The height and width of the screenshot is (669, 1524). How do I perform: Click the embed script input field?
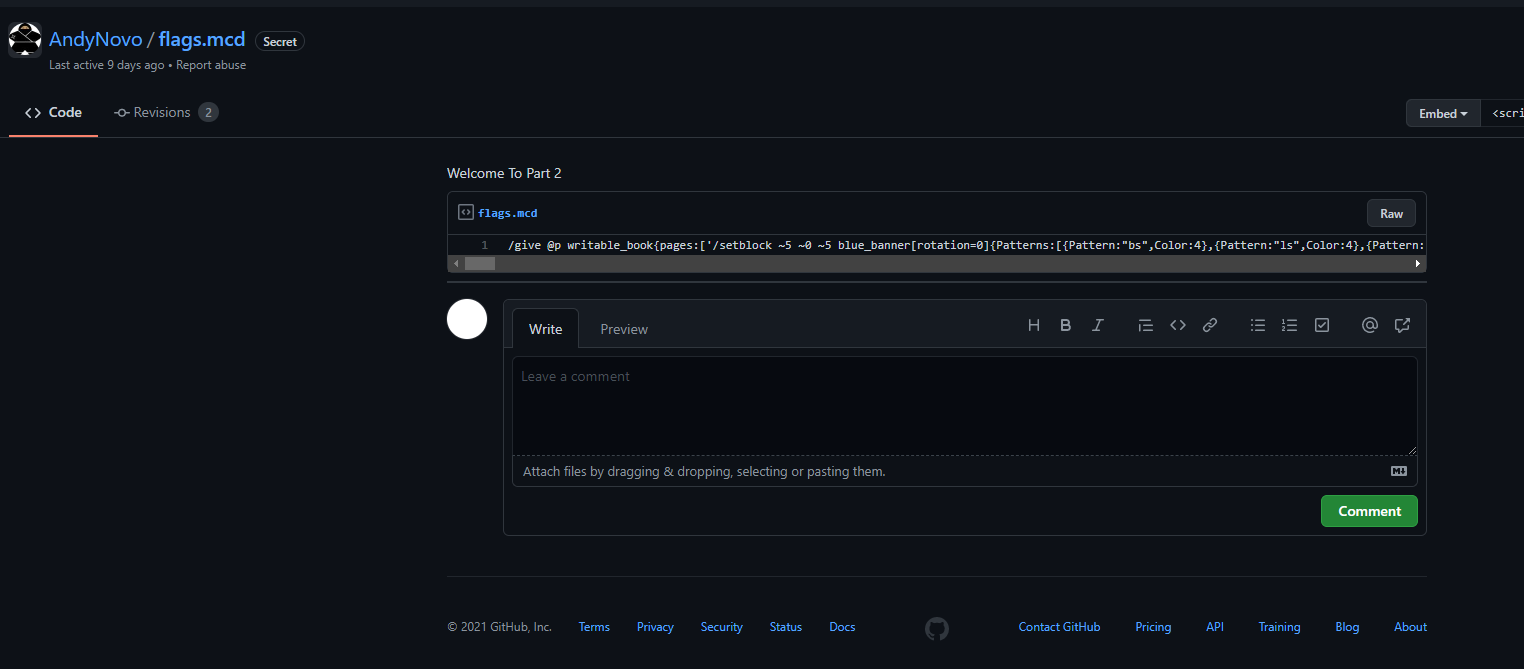point(1502,113)
